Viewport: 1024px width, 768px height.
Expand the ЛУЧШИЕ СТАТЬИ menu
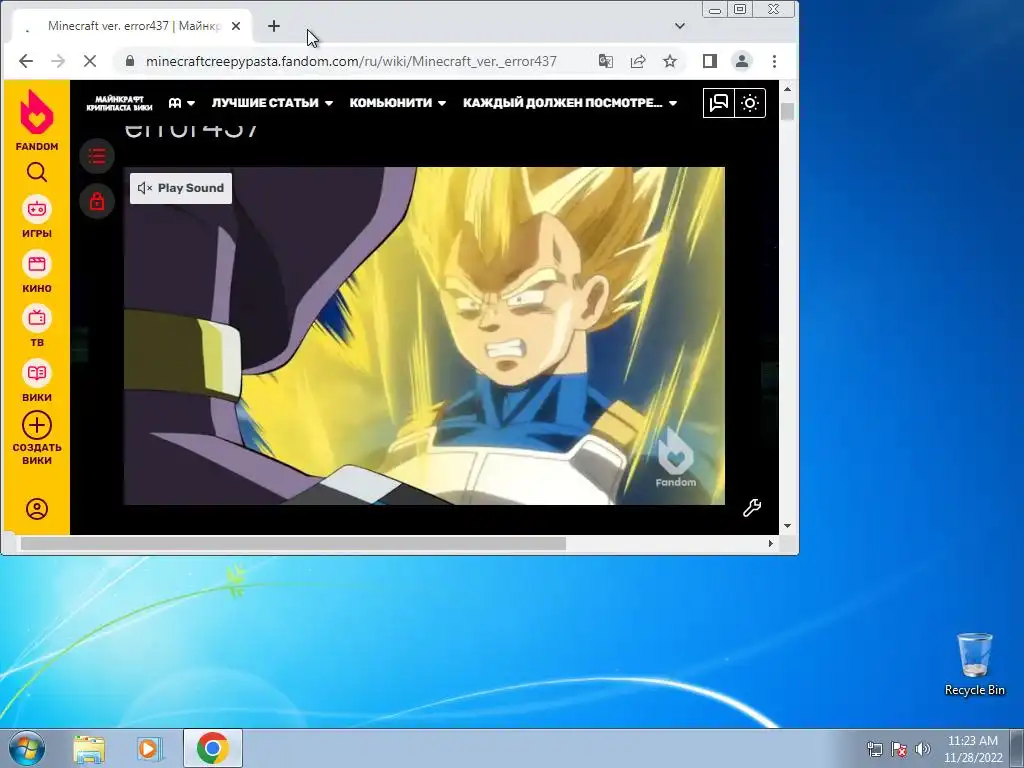pos(272,103)
